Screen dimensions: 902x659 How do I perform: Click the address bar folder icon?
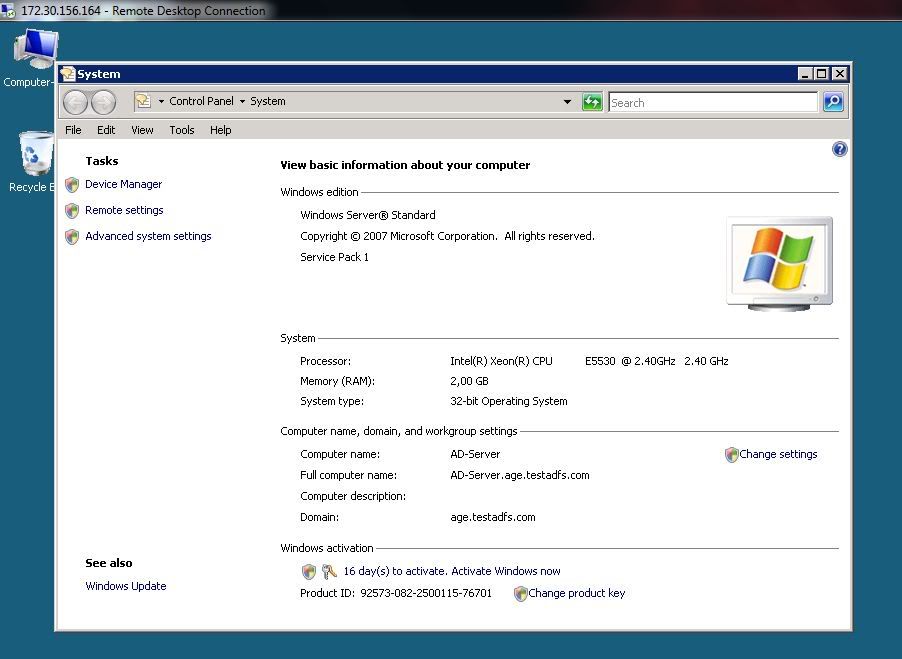[x=143, y=101]
